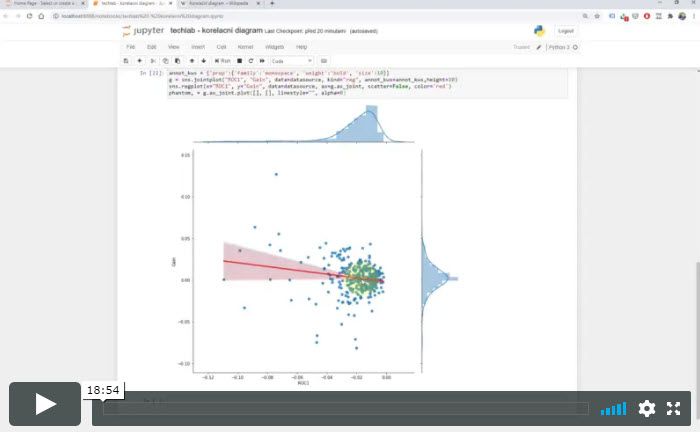This screenshot has height=432, width=700.
Task: Reload the browser page
Action: (29, 16)
